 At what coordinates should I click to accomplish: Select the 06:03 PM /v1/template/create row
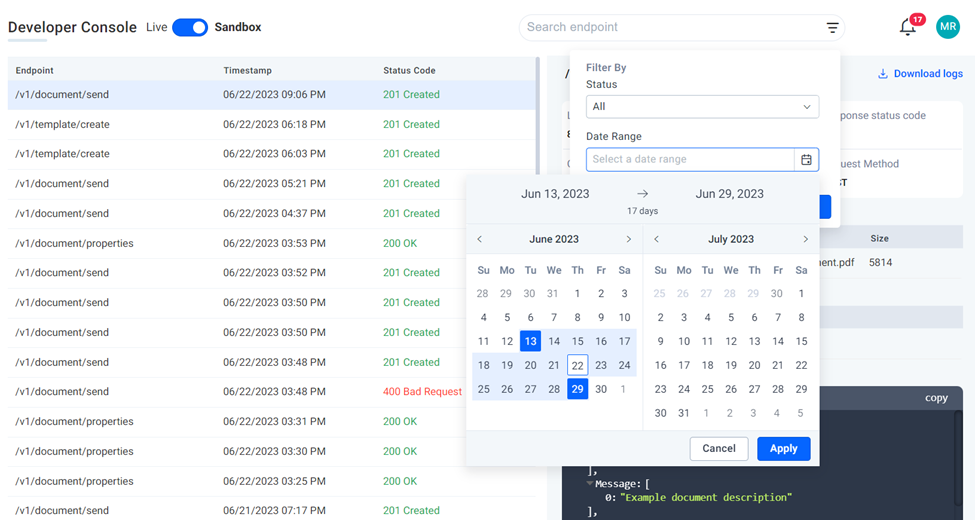272,154
